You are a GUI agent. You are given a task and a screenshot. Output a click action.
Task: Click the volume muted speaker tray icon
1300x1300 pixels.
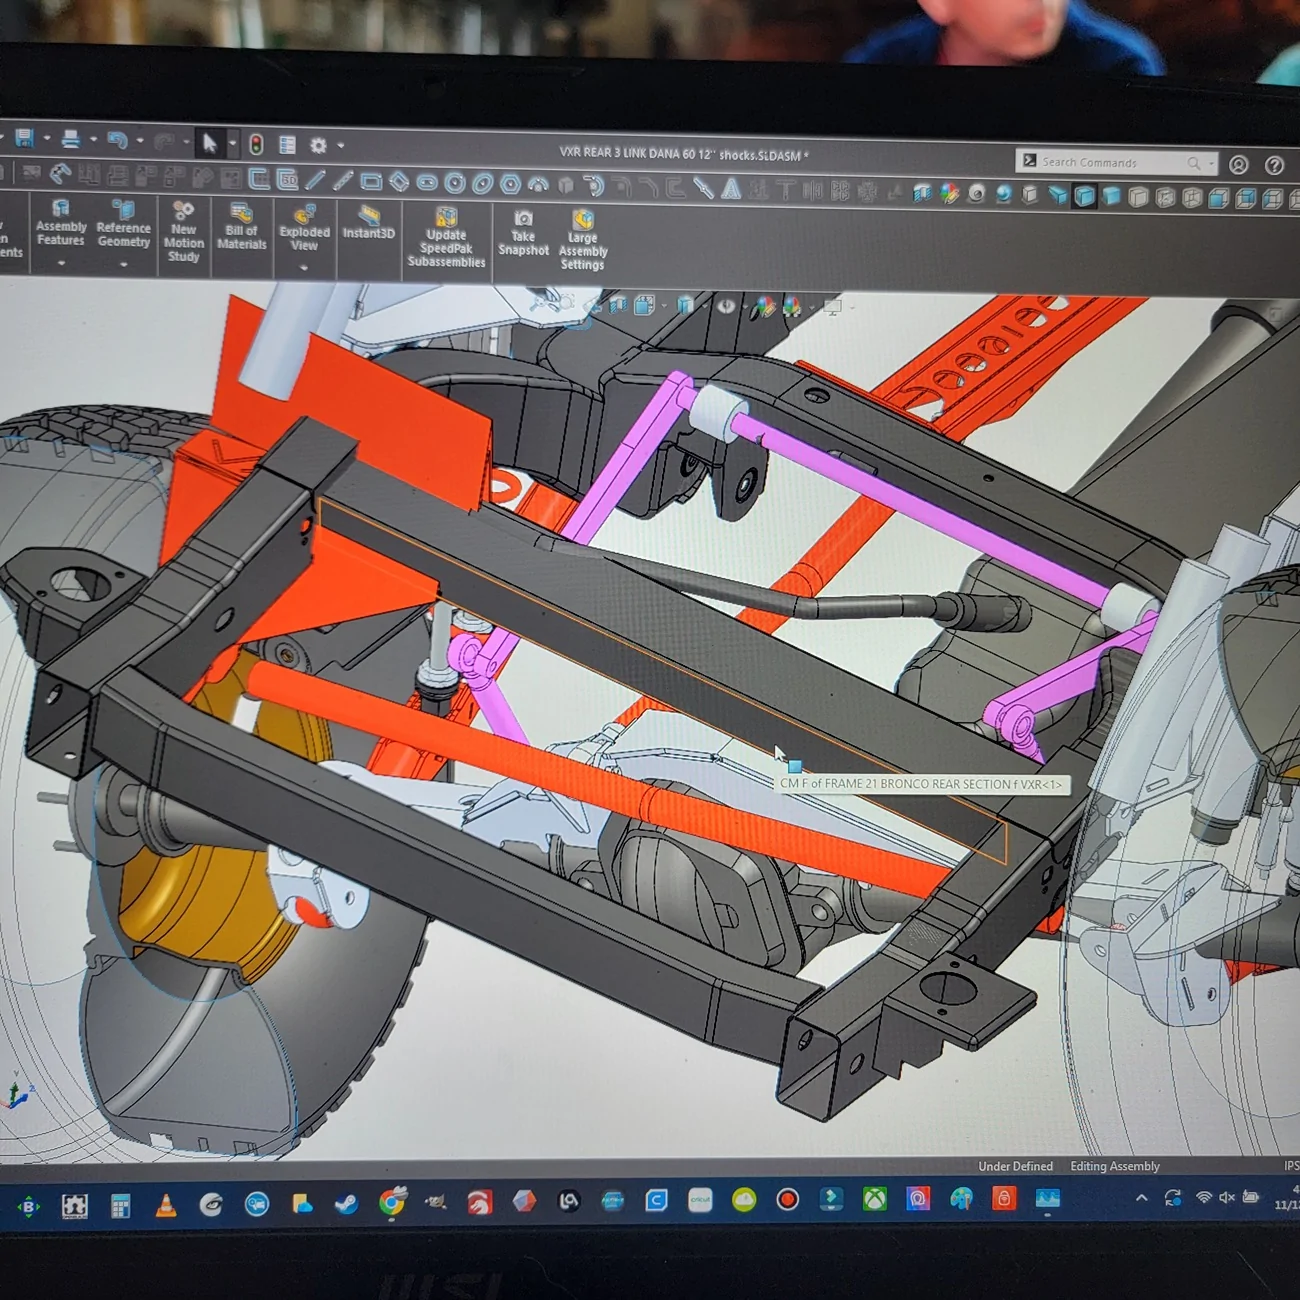[1227, 1198]
